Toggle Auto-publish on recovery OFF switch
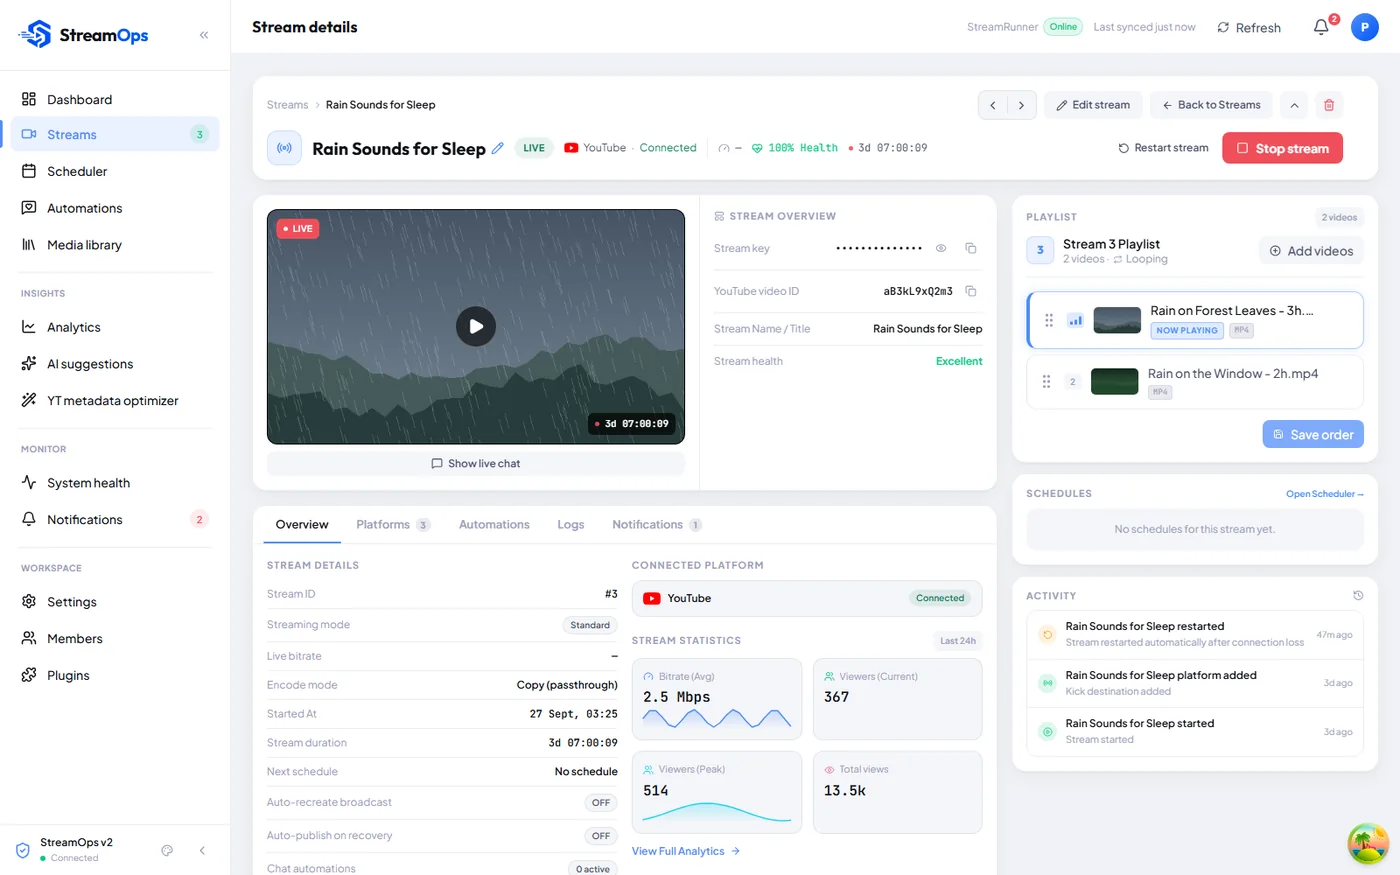Viewport: 1400px width, 875px height. click(601, 836)
